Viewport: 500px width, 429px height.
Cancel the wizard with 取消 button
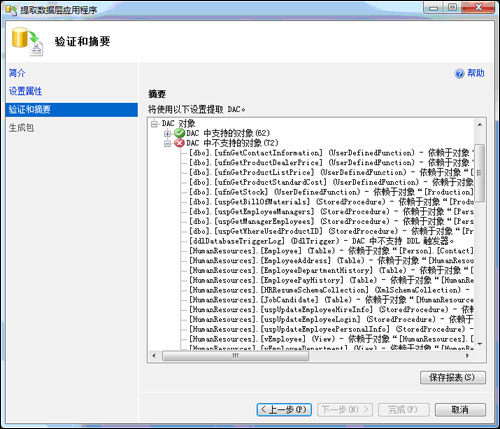click(x=460, y=409)
